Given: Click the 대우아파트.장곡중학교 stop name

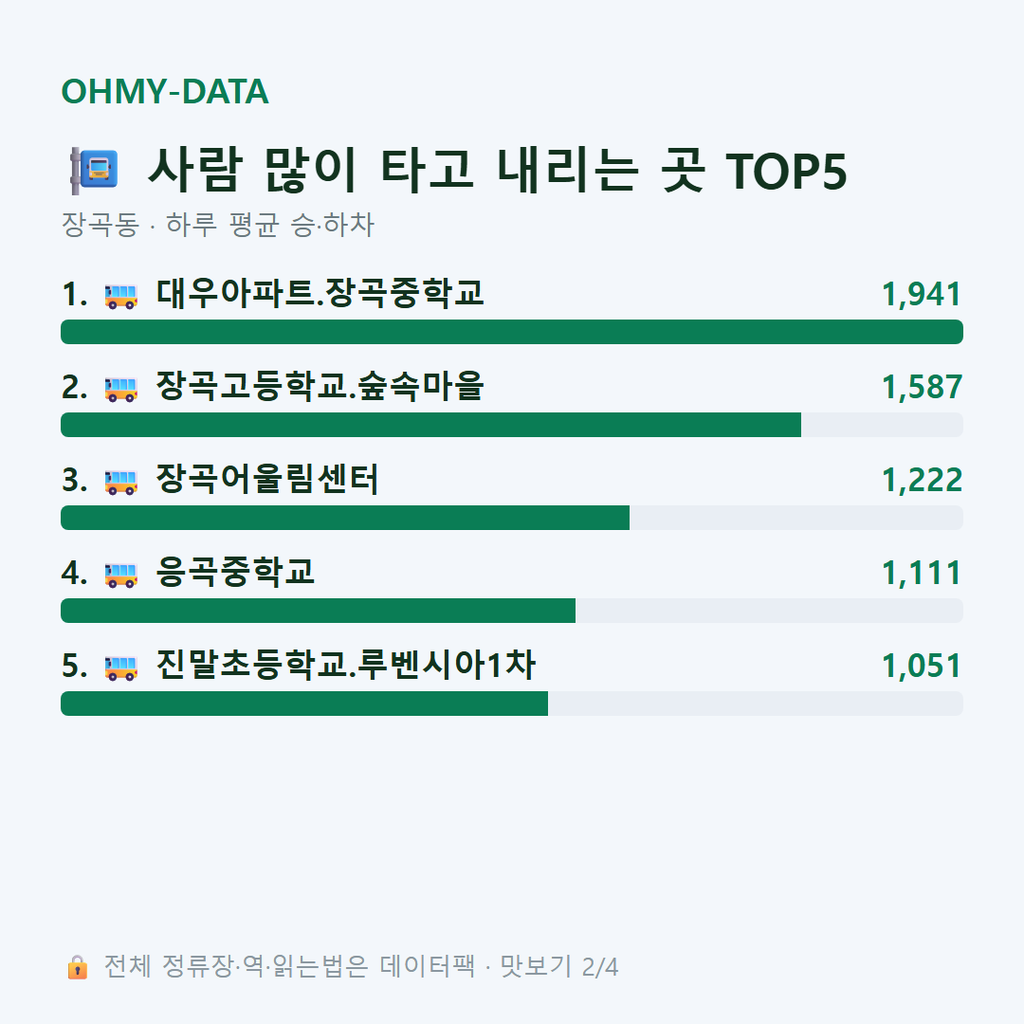Looking at the screenshot, I should pyautogui.click(x=320, y=293).
